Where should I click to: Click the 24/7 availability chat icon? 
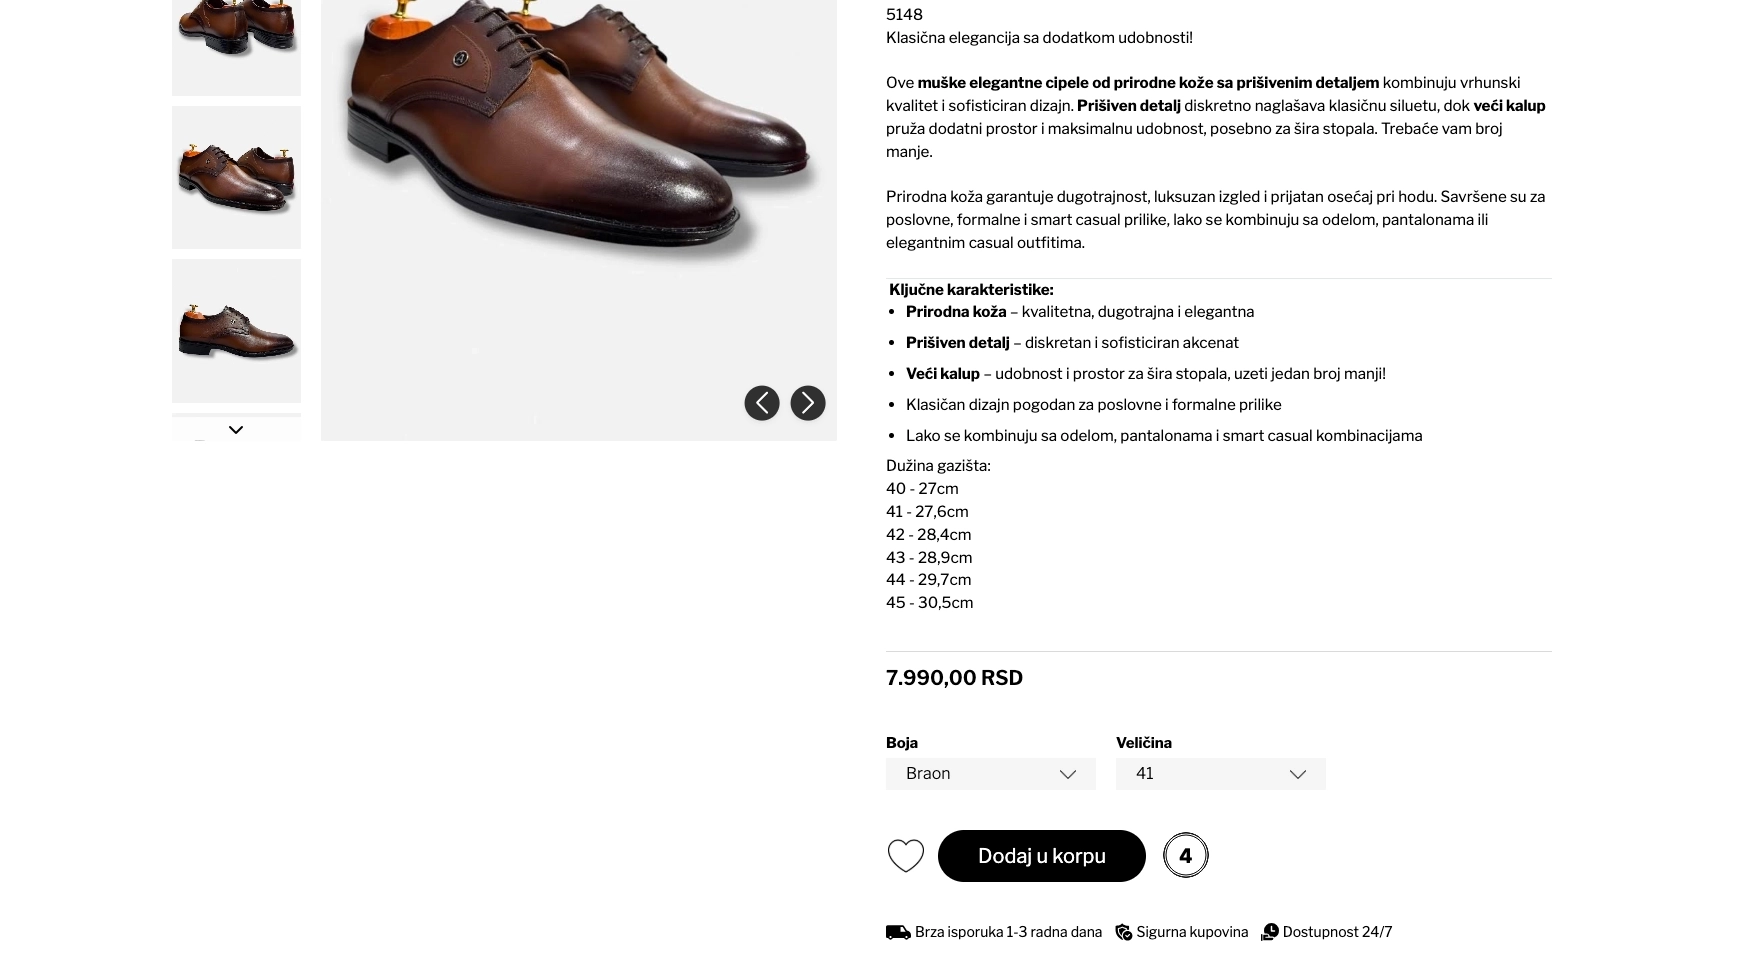coord(1269,932)
